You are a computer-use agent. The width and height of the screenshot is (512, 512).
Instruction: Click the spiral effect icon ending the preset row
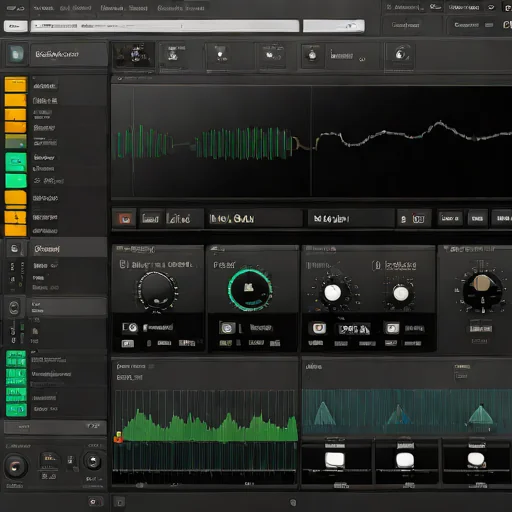pos(400,54)
